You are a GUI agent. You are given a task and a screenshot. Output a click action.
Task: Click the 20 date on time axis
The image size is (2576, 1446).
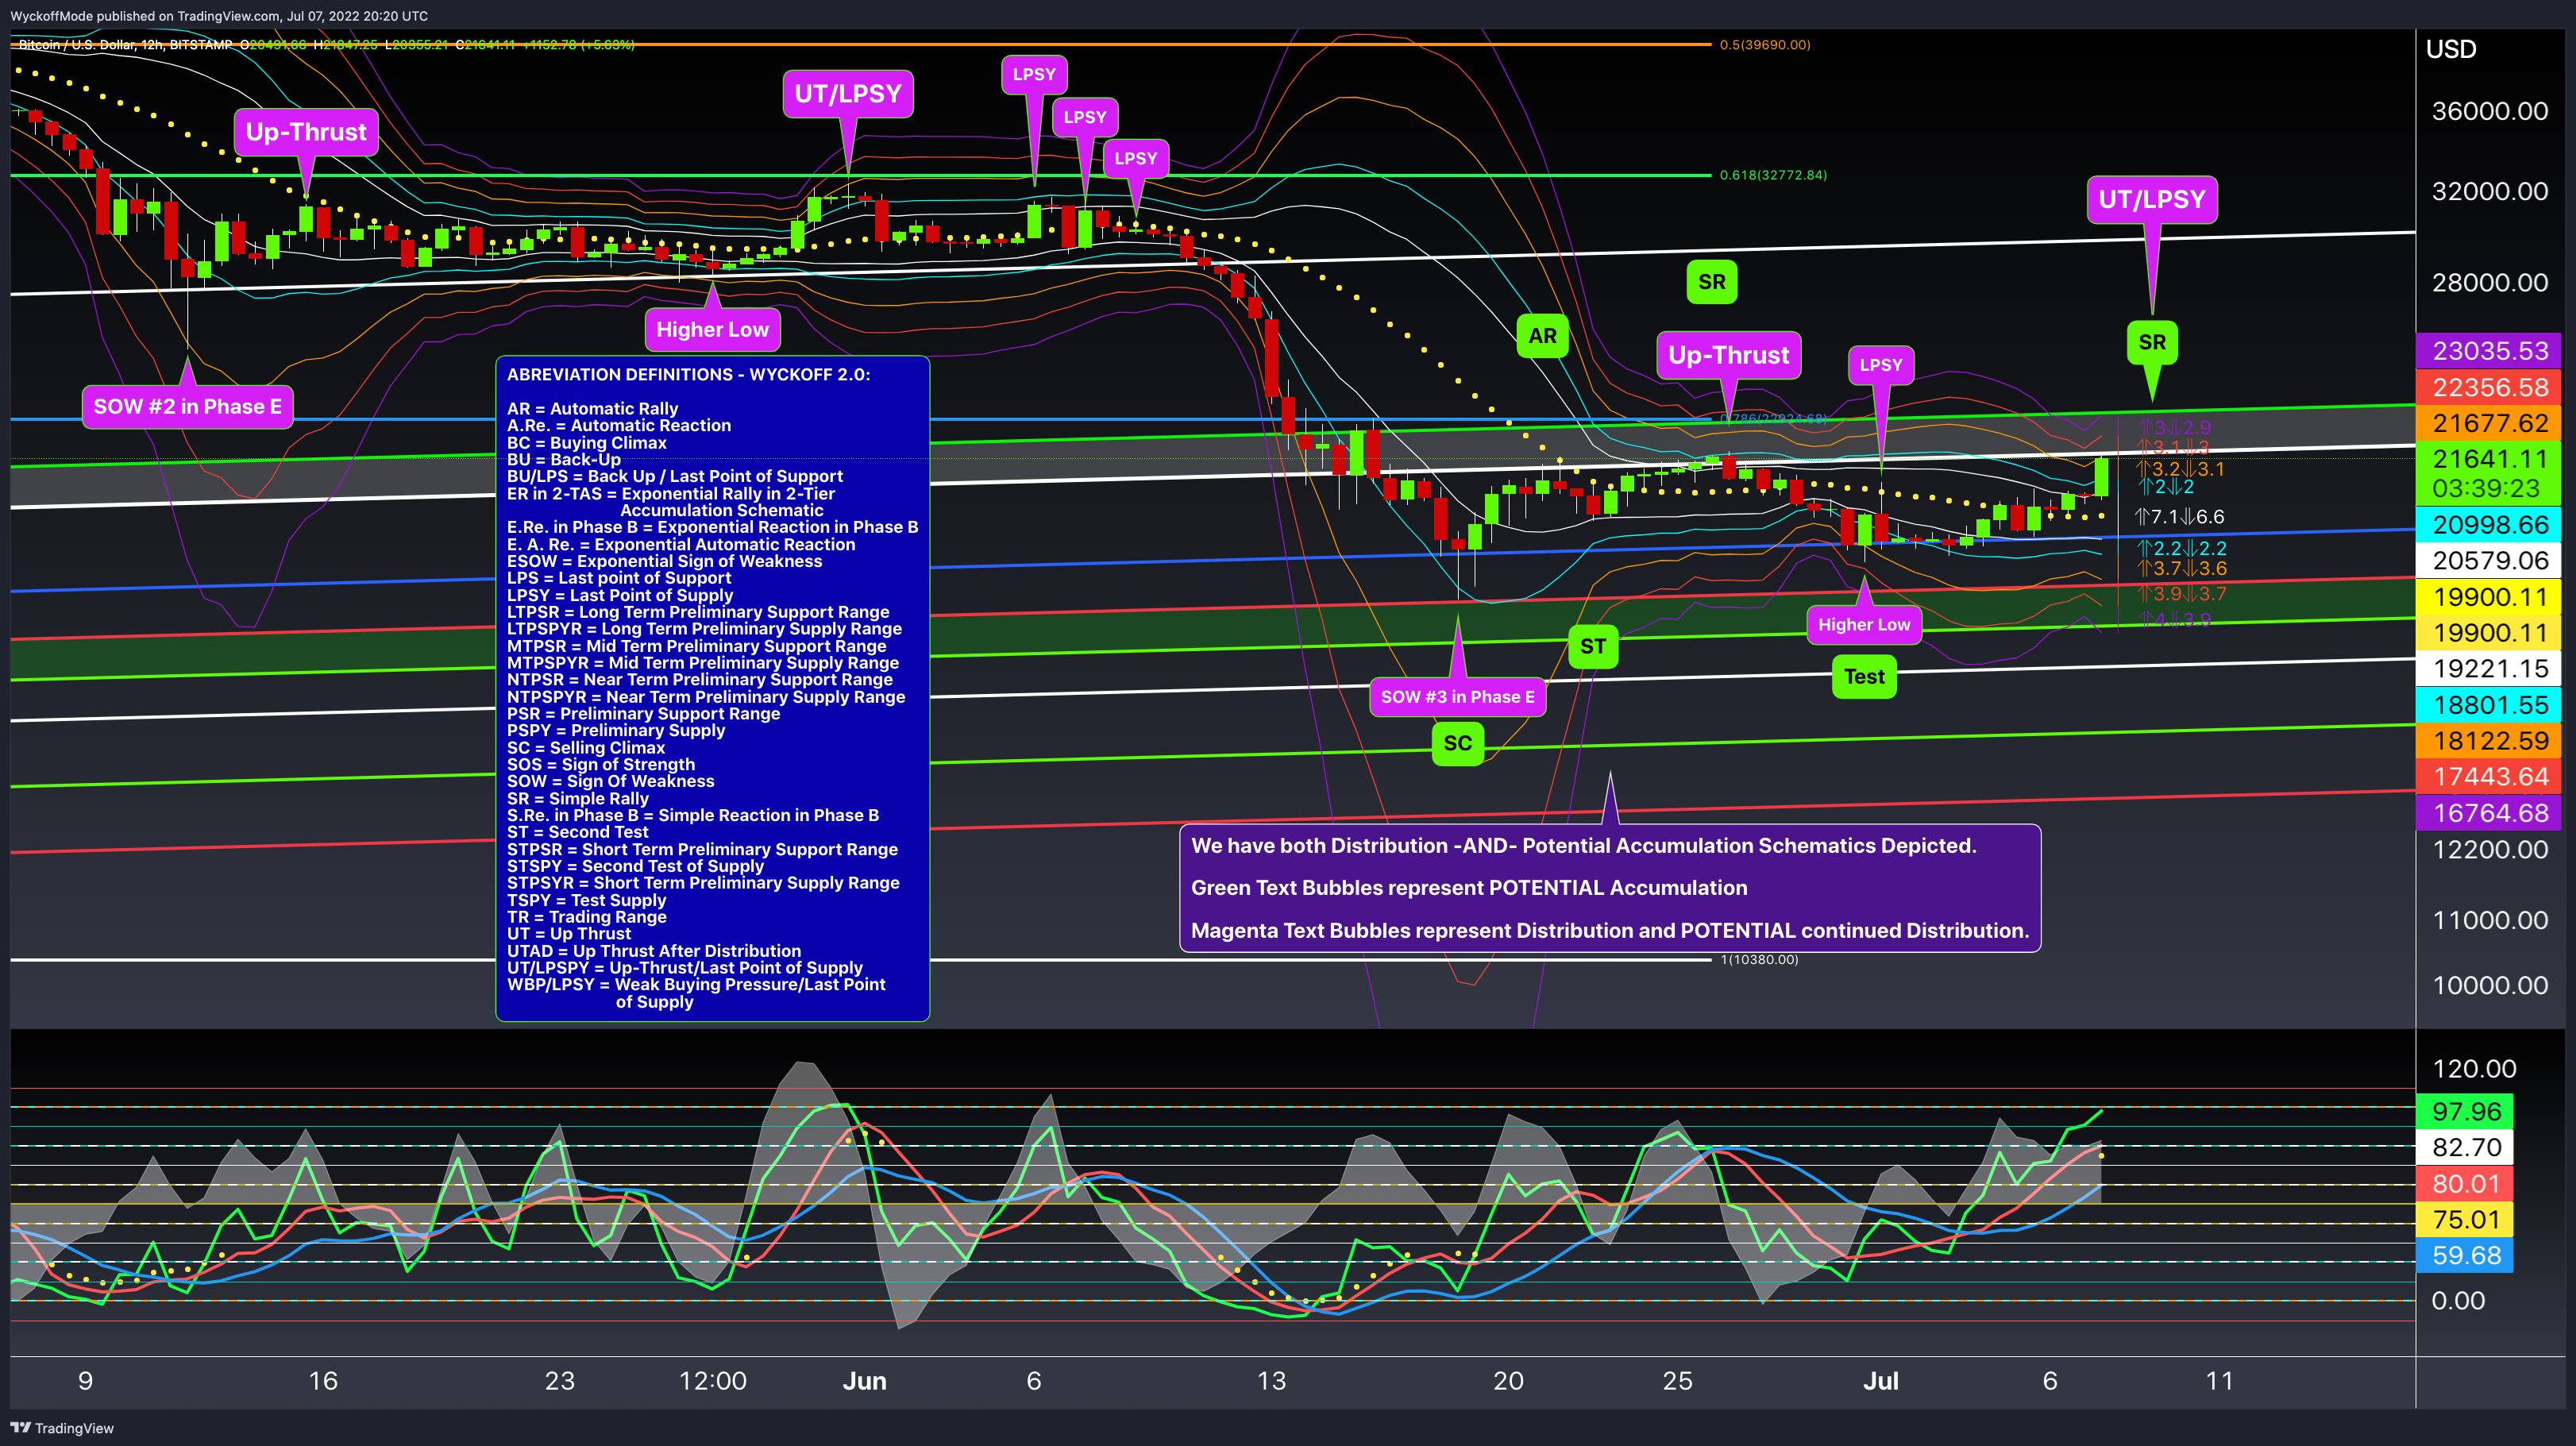[x=1508, y=1381]
